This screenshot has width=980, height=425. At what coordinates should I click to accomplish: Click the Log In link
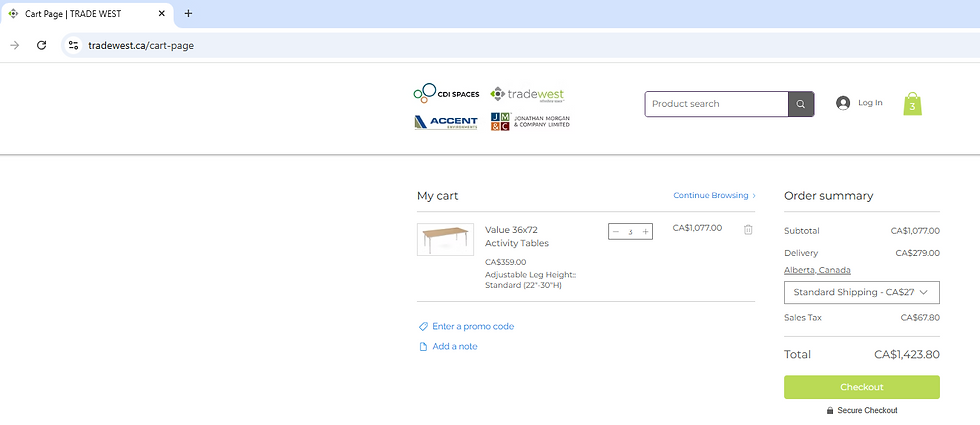pyautogui.click(x=870, y=102)
